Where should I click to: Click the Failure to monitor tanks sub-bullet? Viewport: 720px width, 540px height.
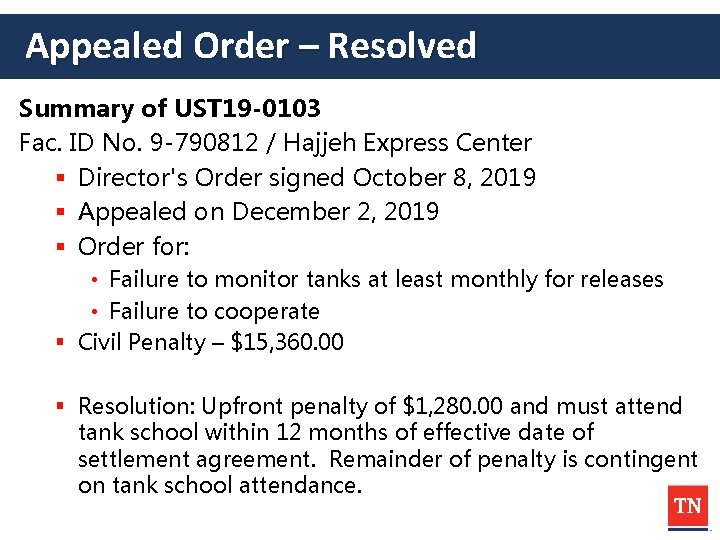click(x=386, y=279)
